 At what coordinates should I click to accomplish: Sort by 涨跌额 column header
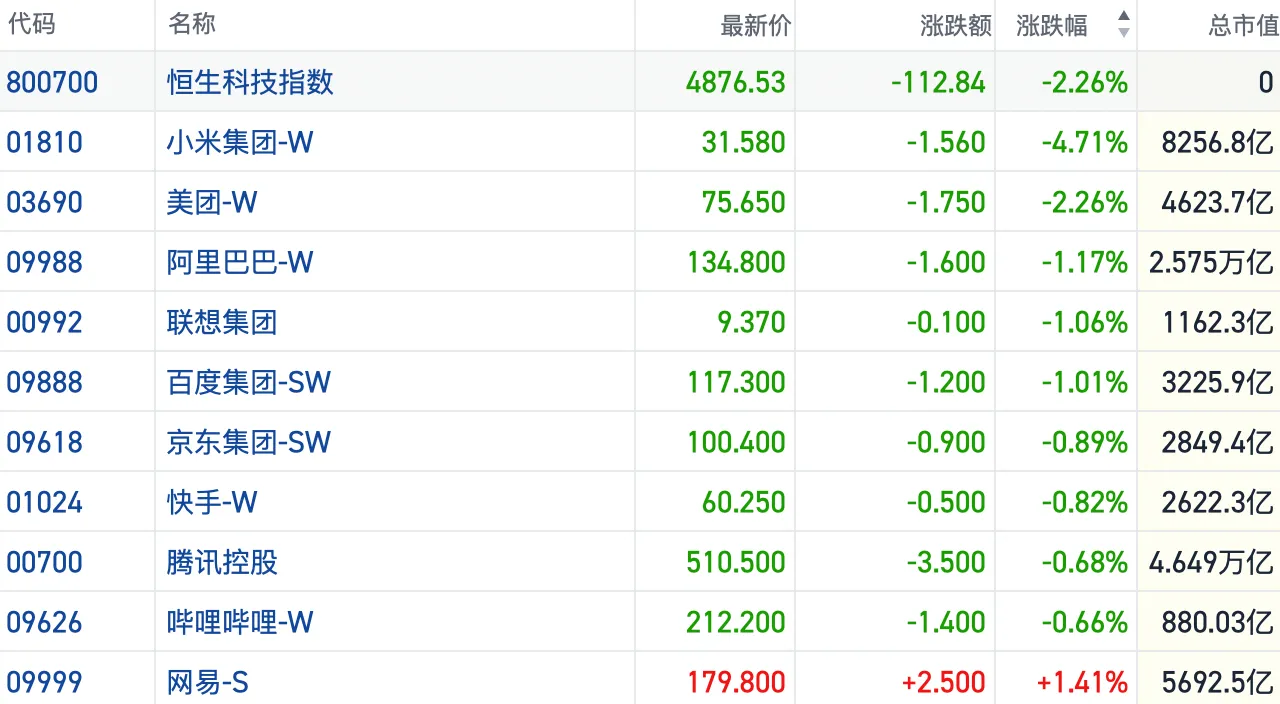tap(955, 26)
